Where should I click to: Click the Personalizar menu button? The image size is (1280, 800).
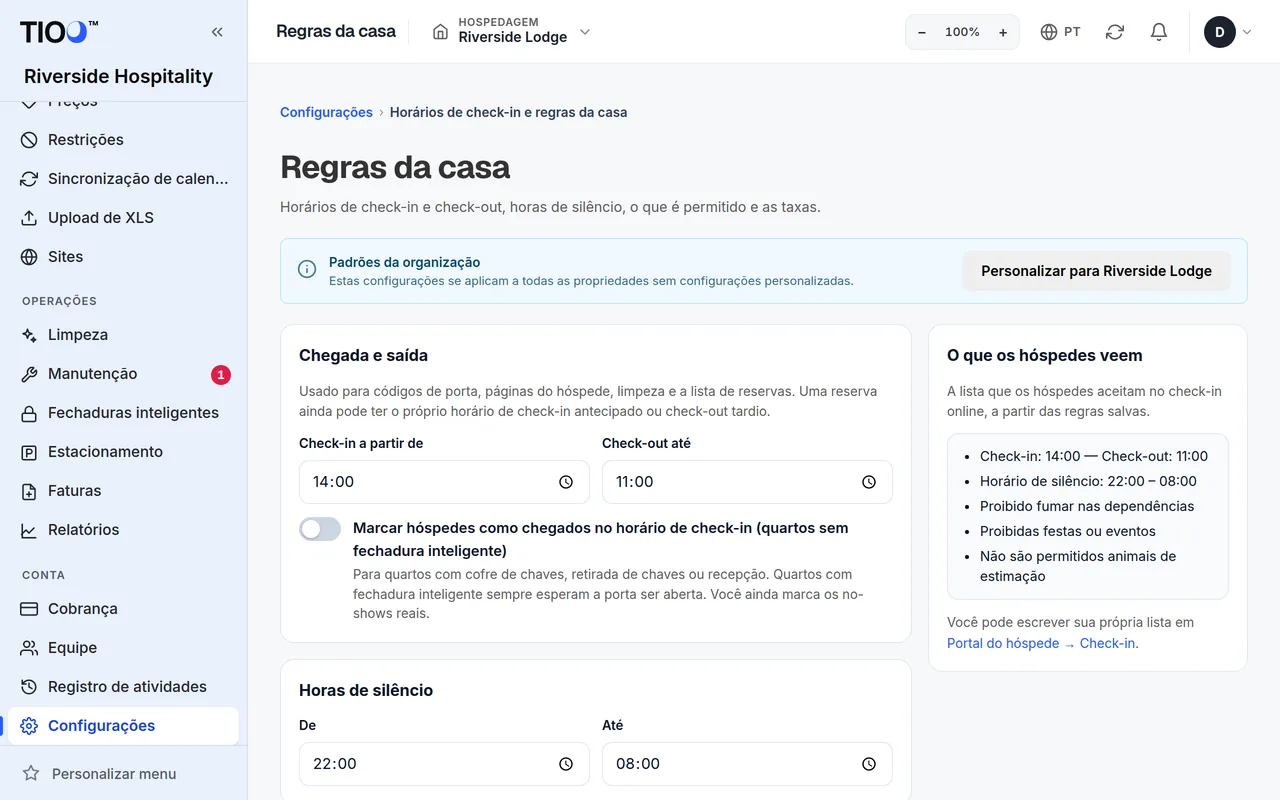click(124, 773)
